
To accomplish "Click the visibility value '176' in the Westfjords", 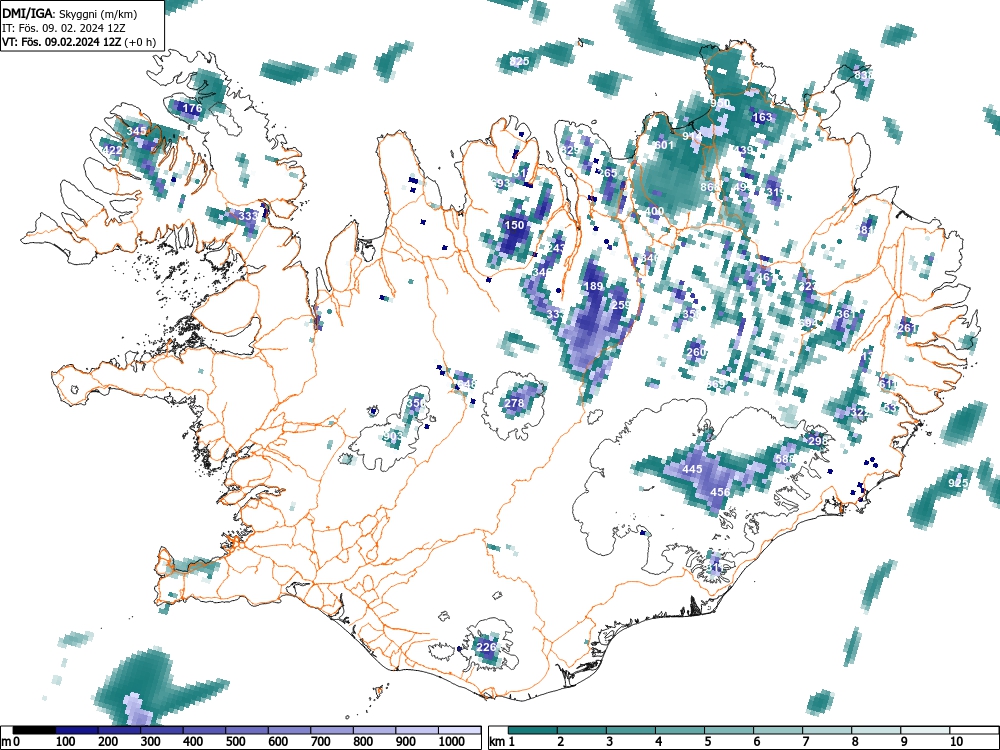I will tap(192, 108).
